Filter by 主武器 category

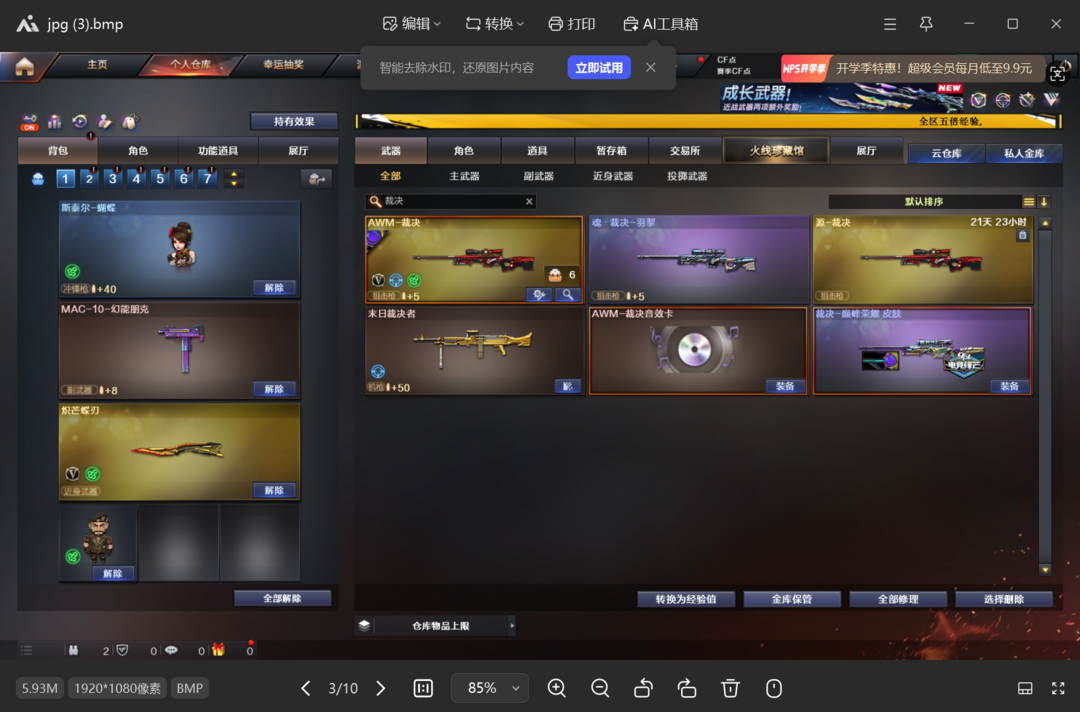click(x=464, y=176)
